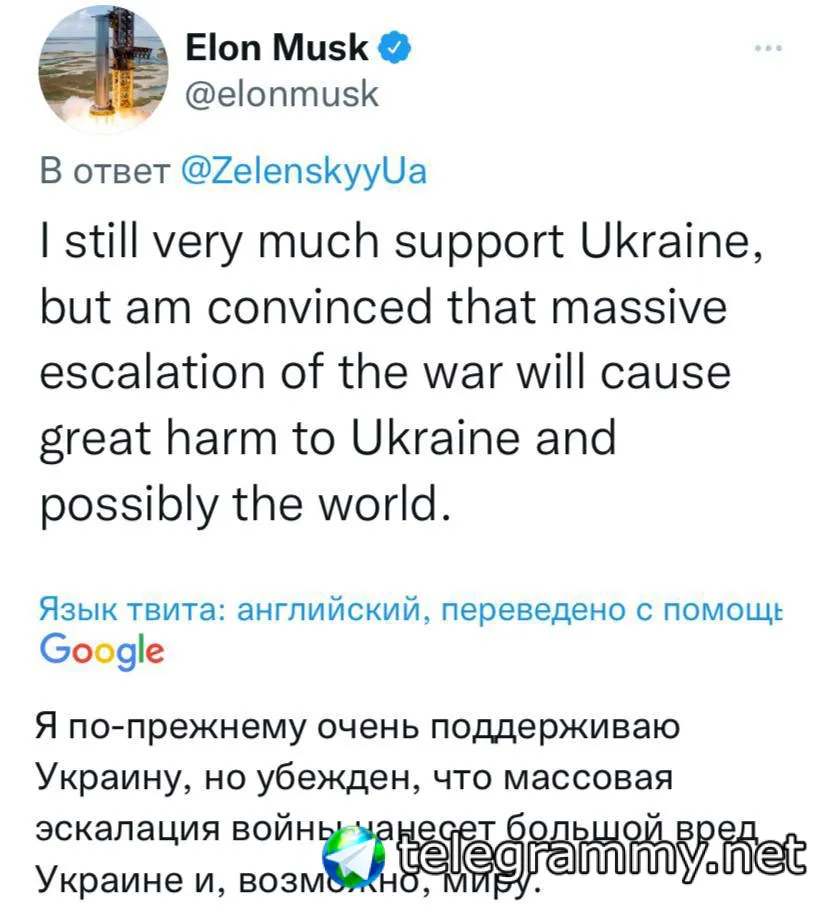Click the 'В ответ' reply label
The image size is (825, 917).
(x=104, y=172)
